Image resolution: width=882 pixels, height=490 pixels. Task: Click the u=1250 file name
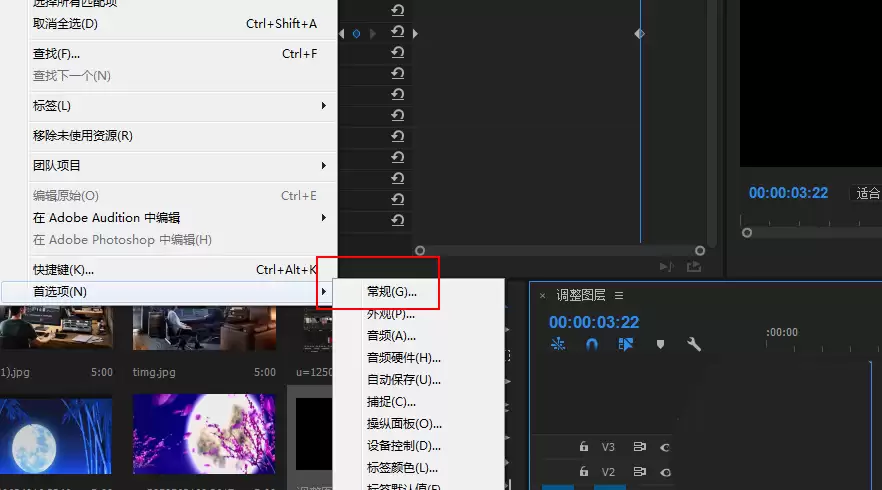(x=314, y=372)
